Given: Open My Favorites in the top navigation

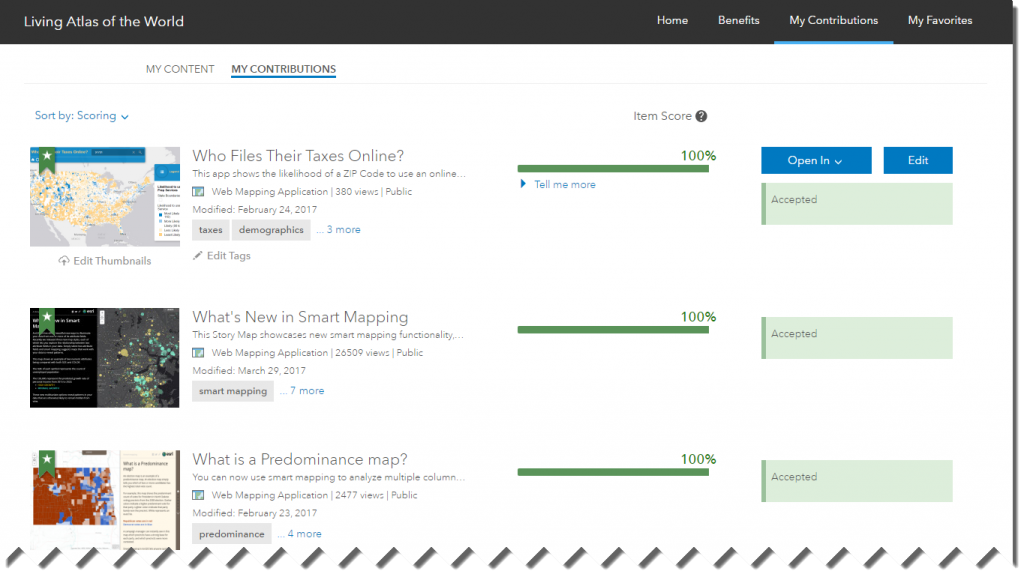Looking at the screenshot, I should pyautogui.click(x=940, y=20).
